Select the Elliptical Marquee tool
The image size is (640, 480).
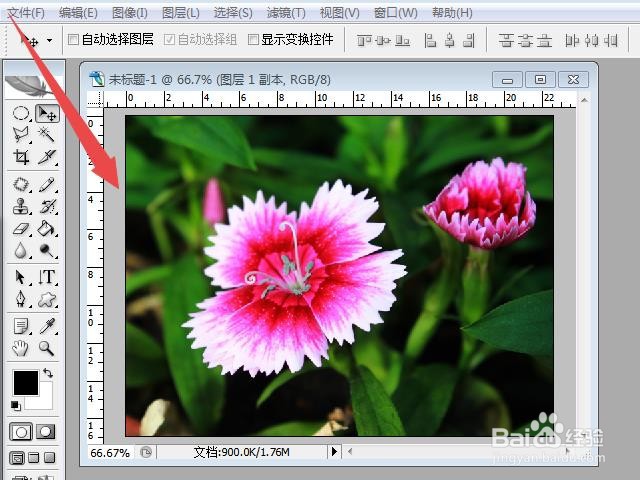click(21, 113)
